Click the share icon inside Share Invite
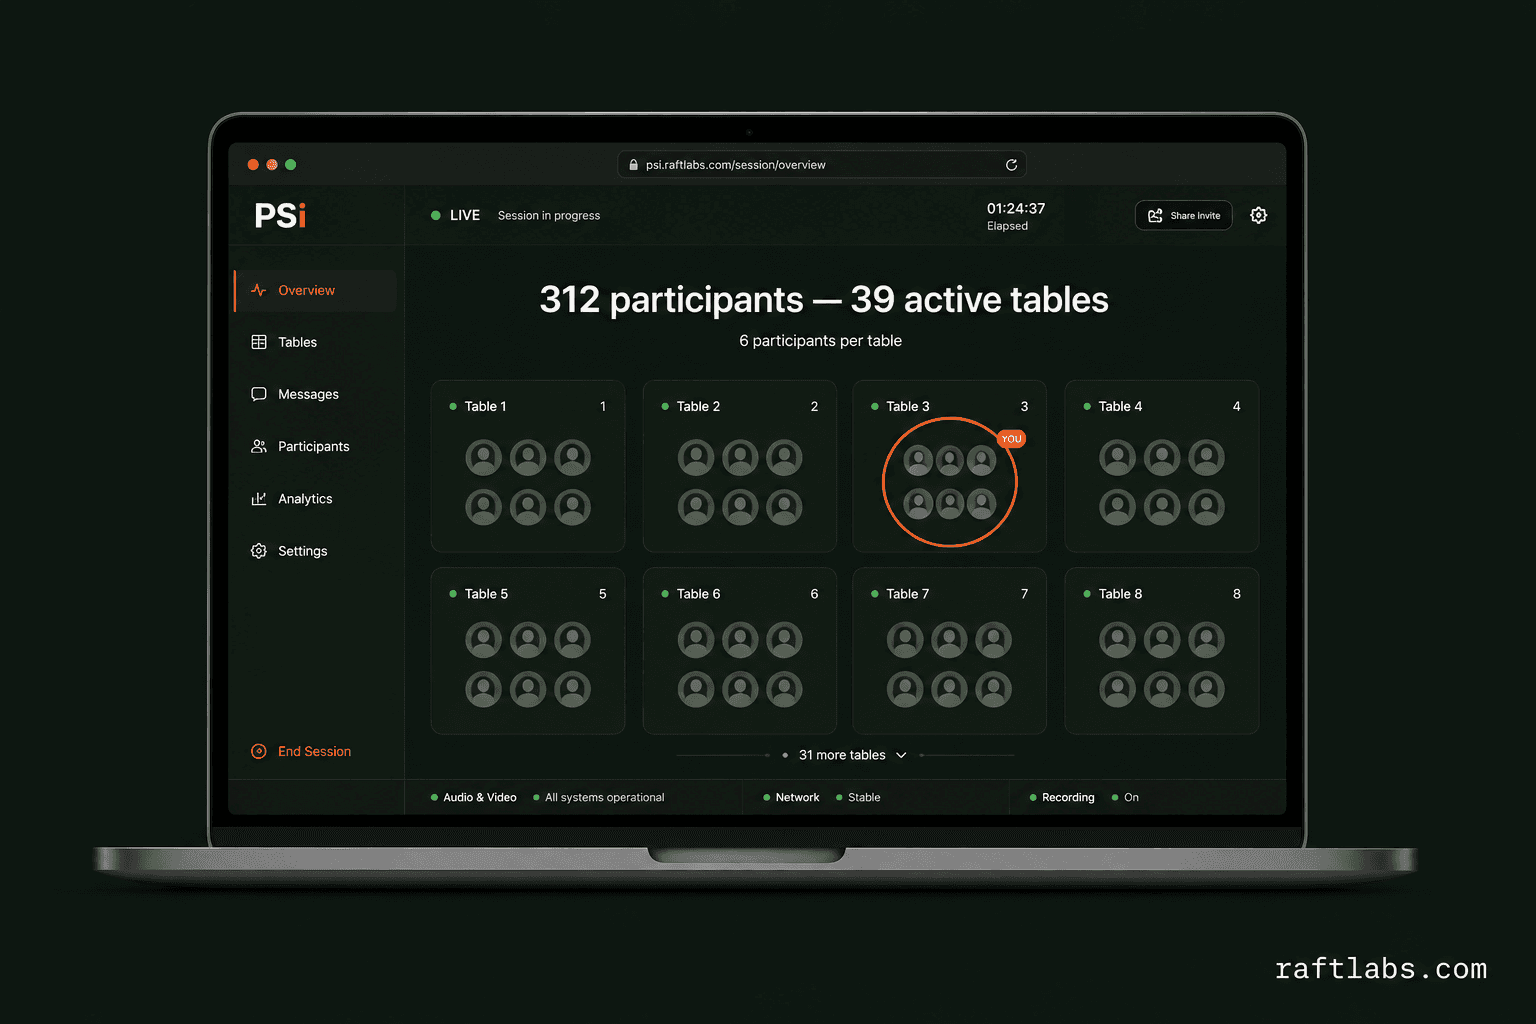The width and height of the screenshot is (1536, 1024). click(x=1155, y=215)
